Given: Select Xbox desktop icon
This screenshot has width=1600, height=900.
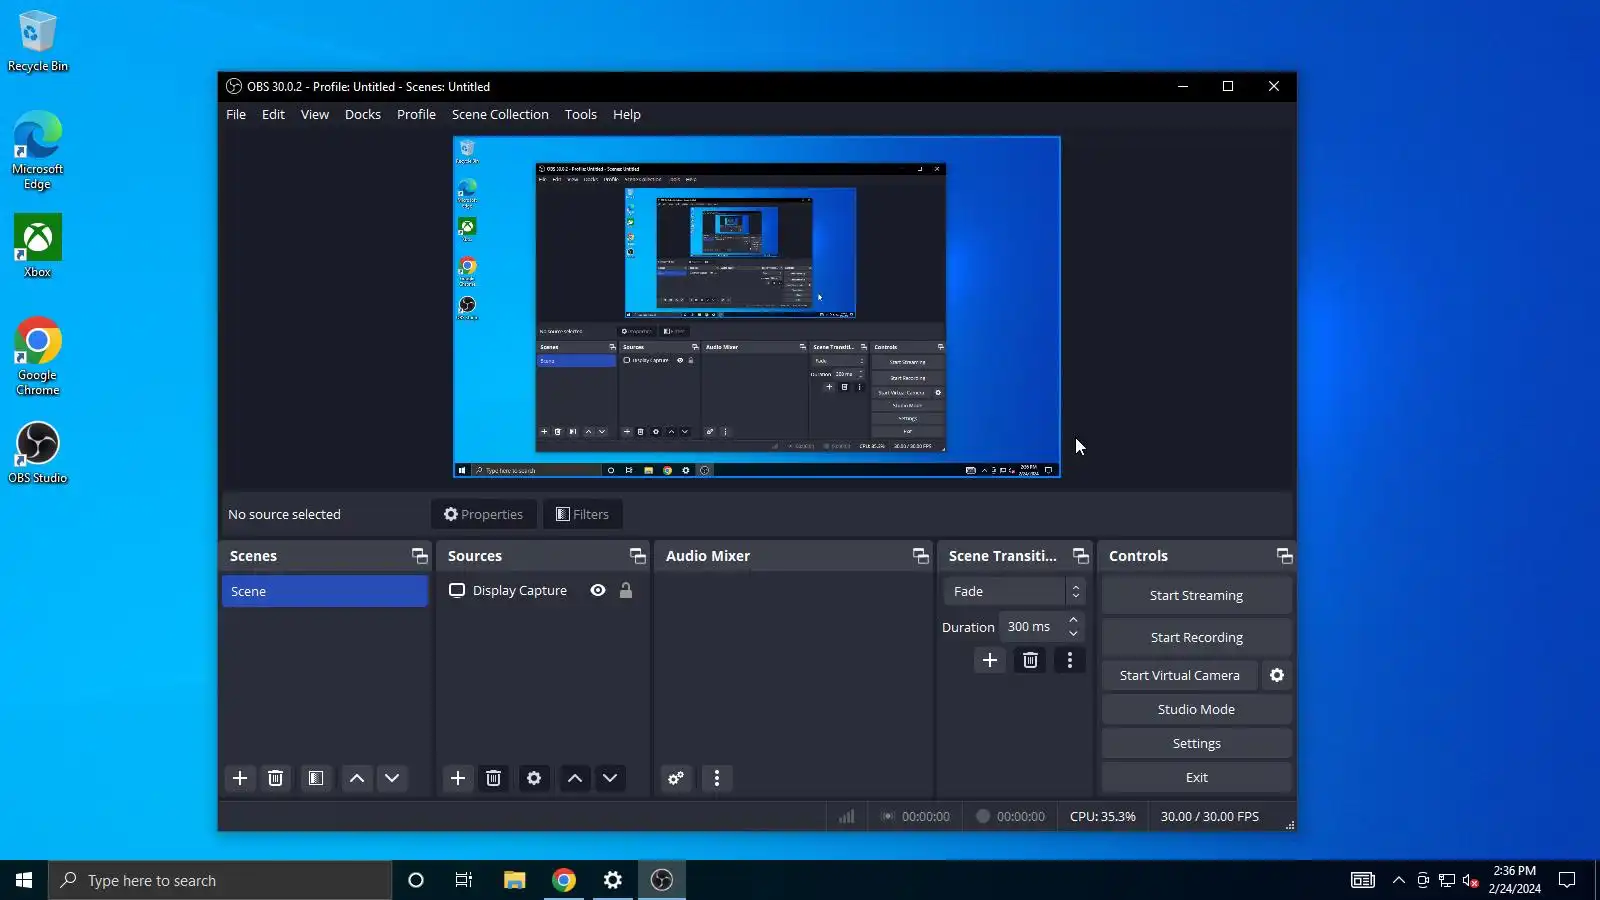Looking at the screenshot, I should click(x=38, y=246).
